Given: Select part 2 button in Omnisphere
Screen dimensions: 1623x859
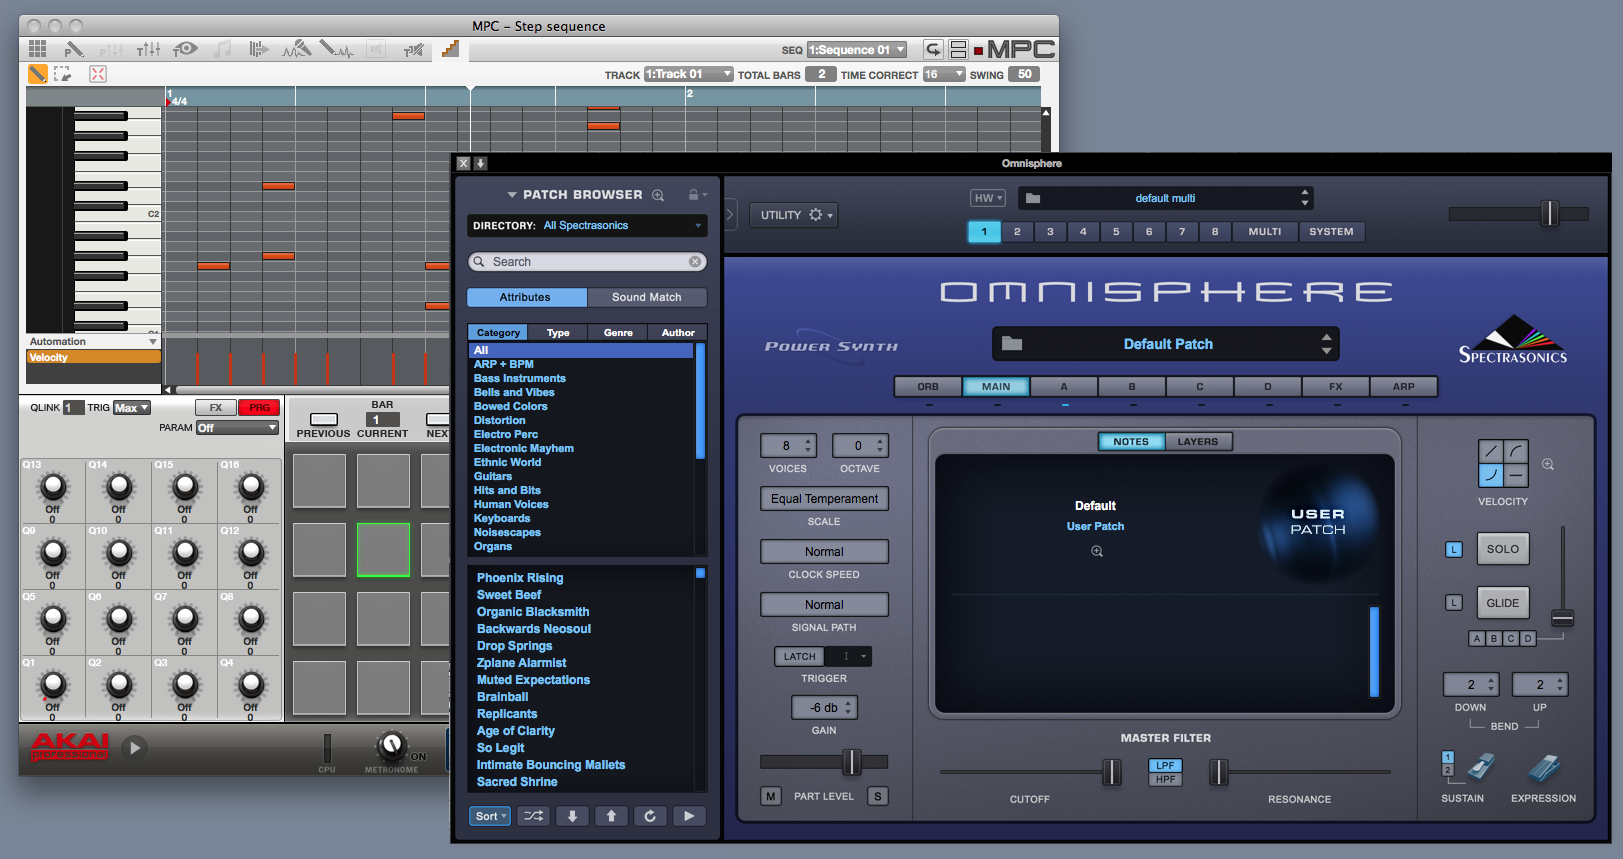Looking at the screenshot, I should tap(1017, 232).
